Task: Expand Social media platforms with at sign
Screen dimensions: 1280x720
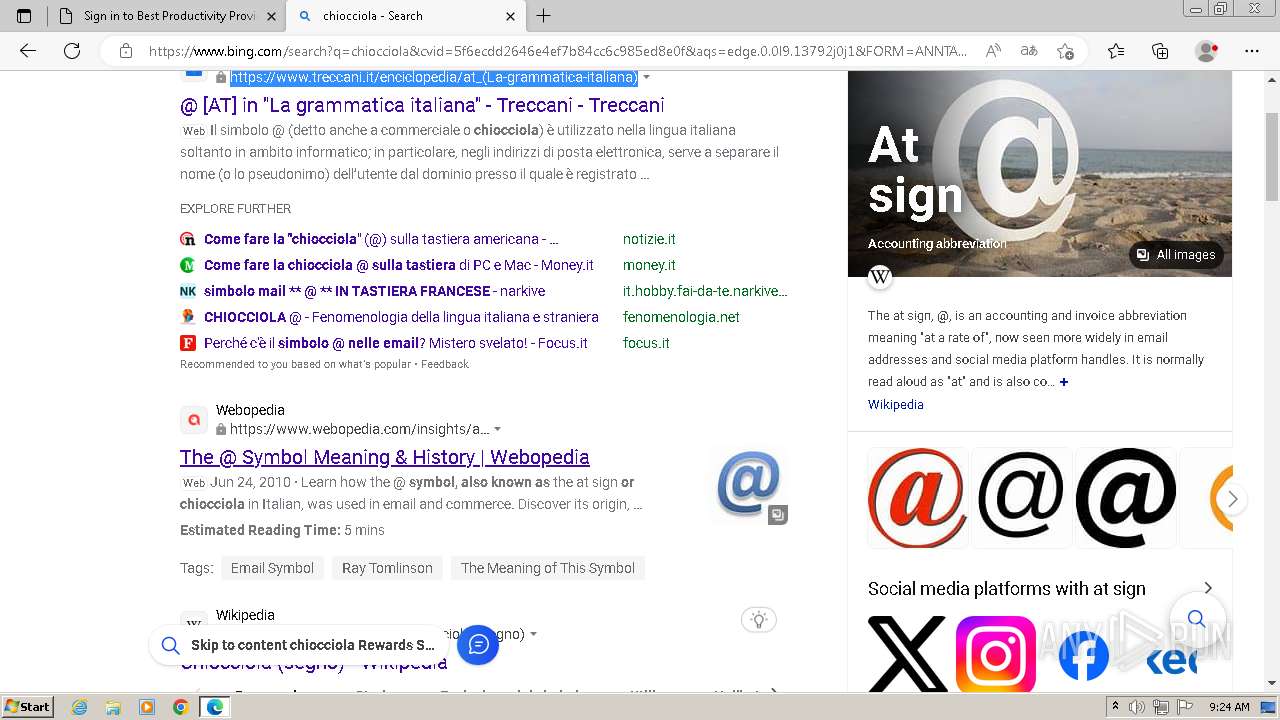Action: (1208, 588)
